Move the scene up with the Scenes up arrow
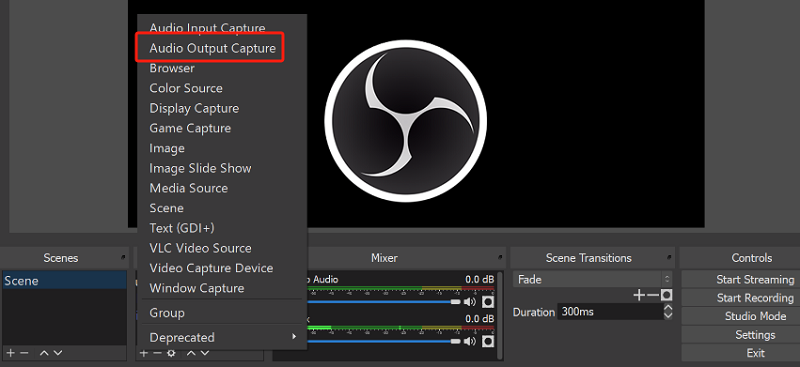This screenshot has width=800, height=367. (44, 353)
